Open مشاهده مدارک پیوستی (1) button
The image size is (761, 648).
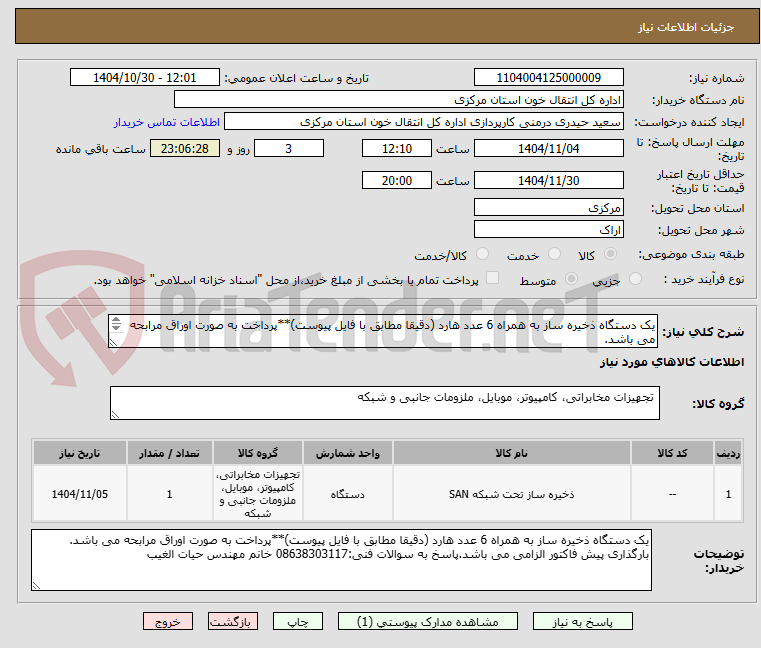click(x=428, y=621)
